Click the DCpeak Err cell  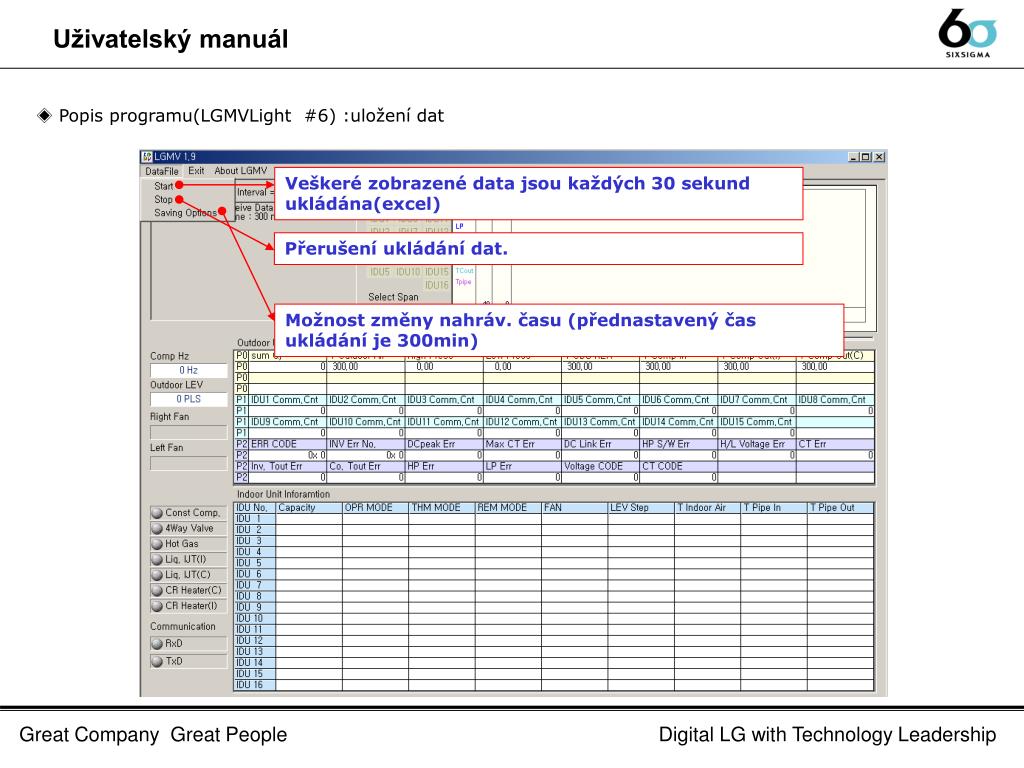(444, 444)
